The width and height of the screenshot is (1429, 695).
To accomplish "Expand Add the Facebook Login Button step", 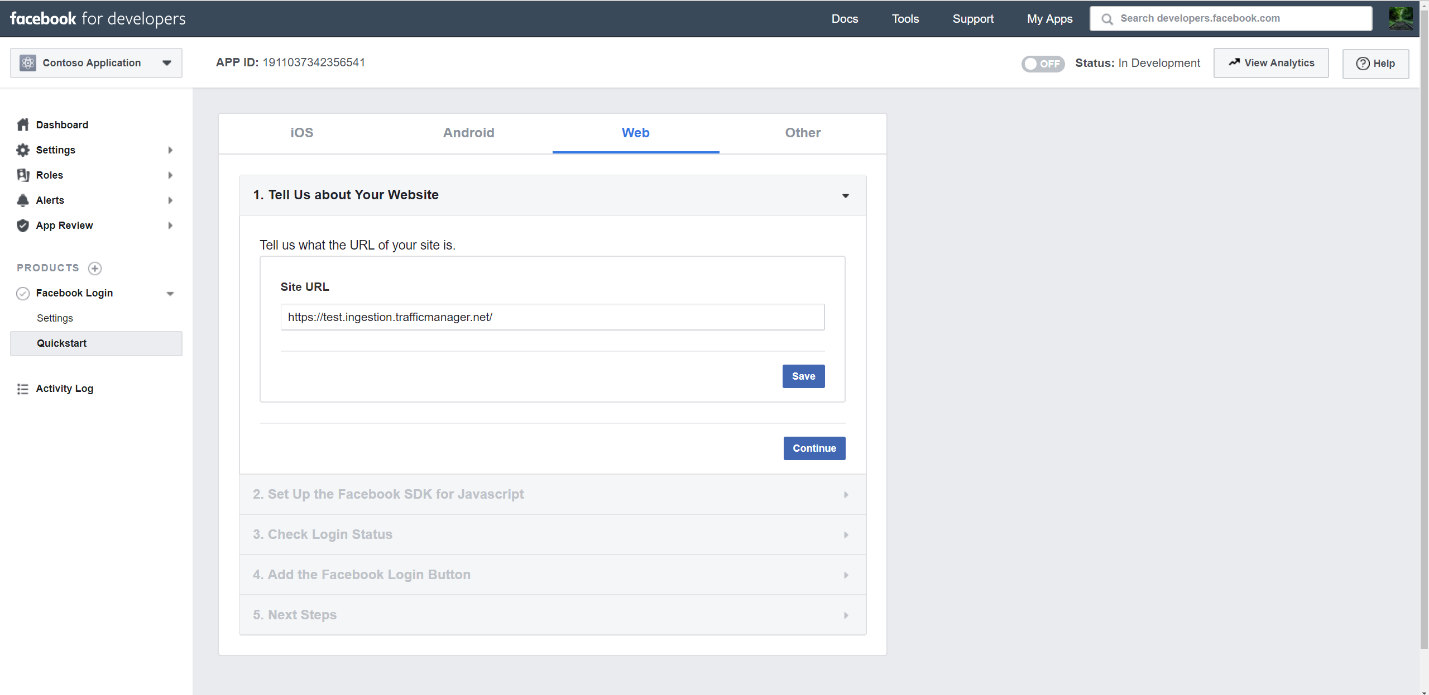I will [x=552, y=574].
